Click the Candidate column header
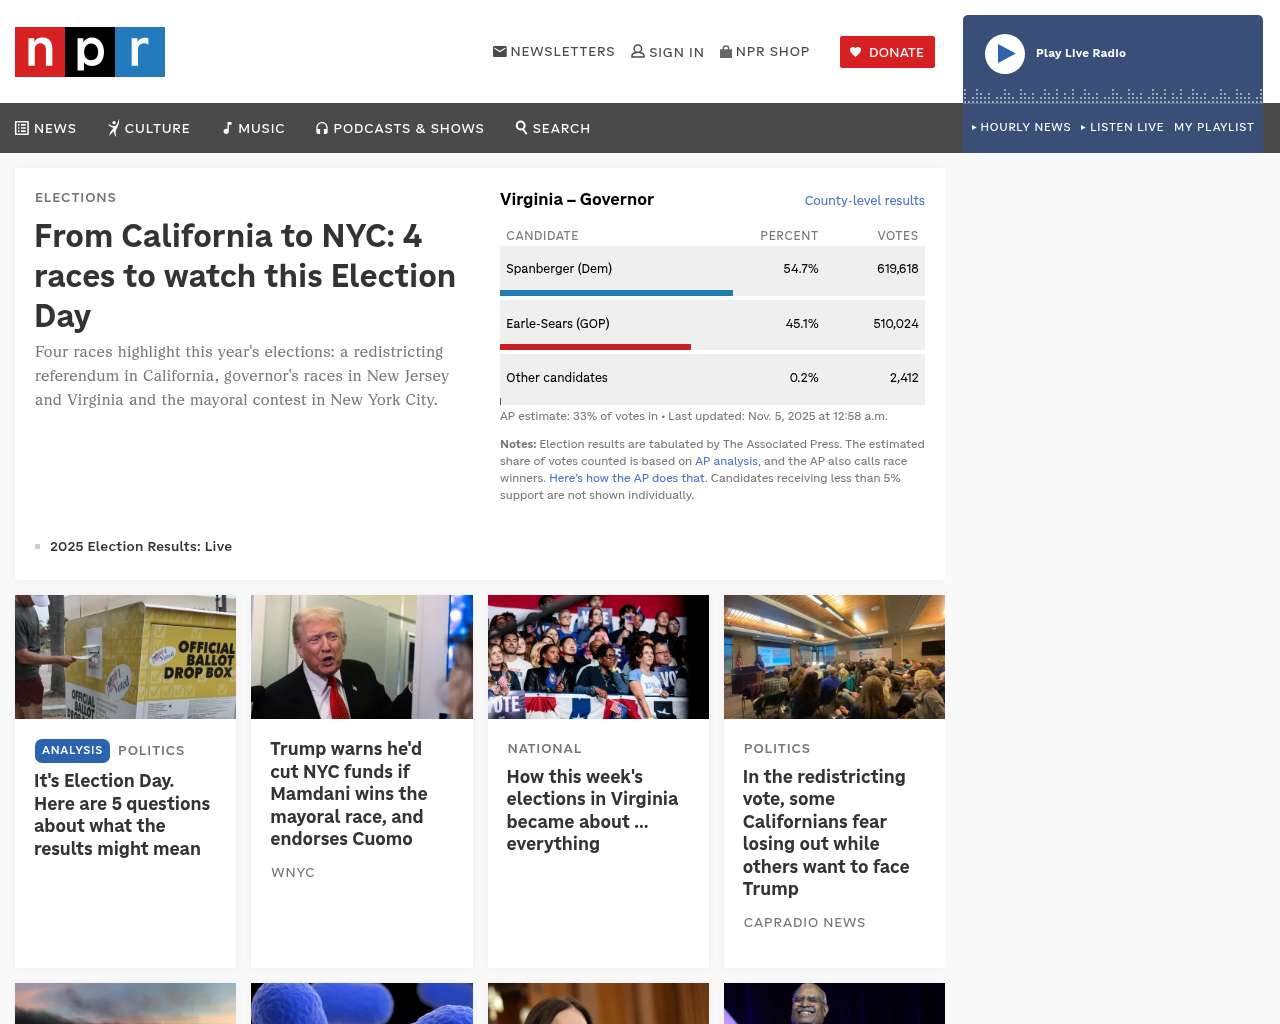 coord(542,236)
